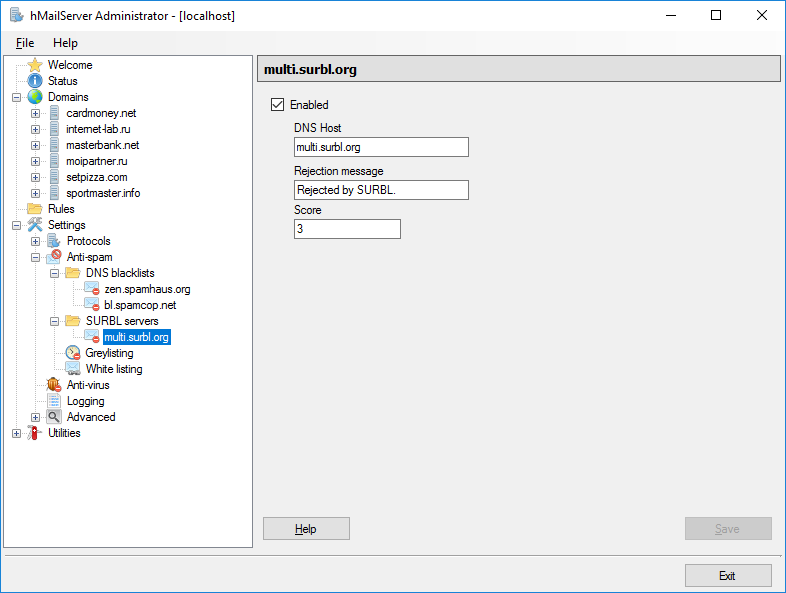Viewport: 786px width, 593px height.
Task: Click the Anti-spam icon
Action: click(54, 257)
